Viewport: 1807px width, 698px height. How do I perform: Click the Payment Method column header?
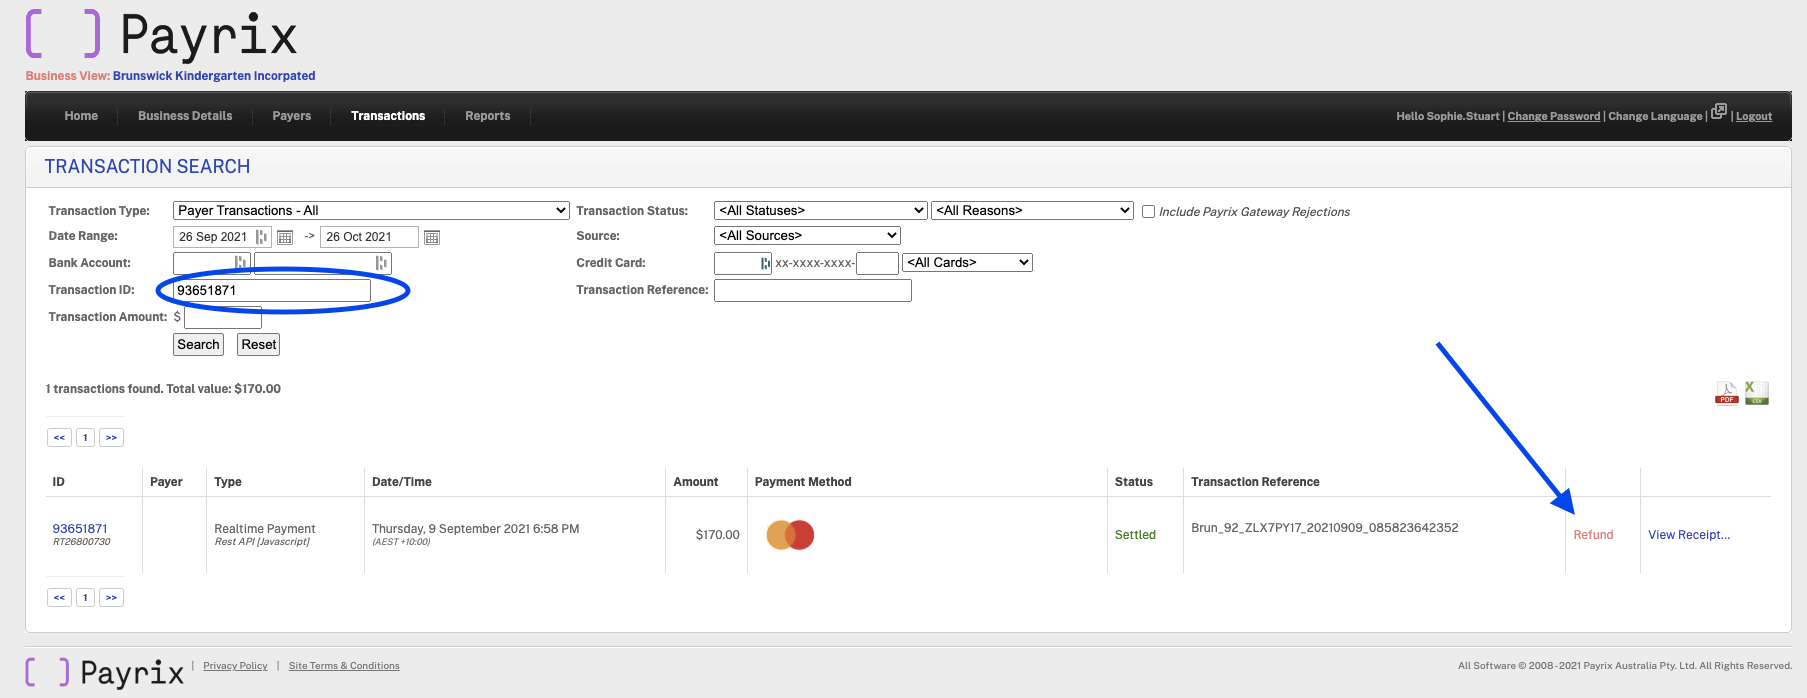[x=803, y=482]
